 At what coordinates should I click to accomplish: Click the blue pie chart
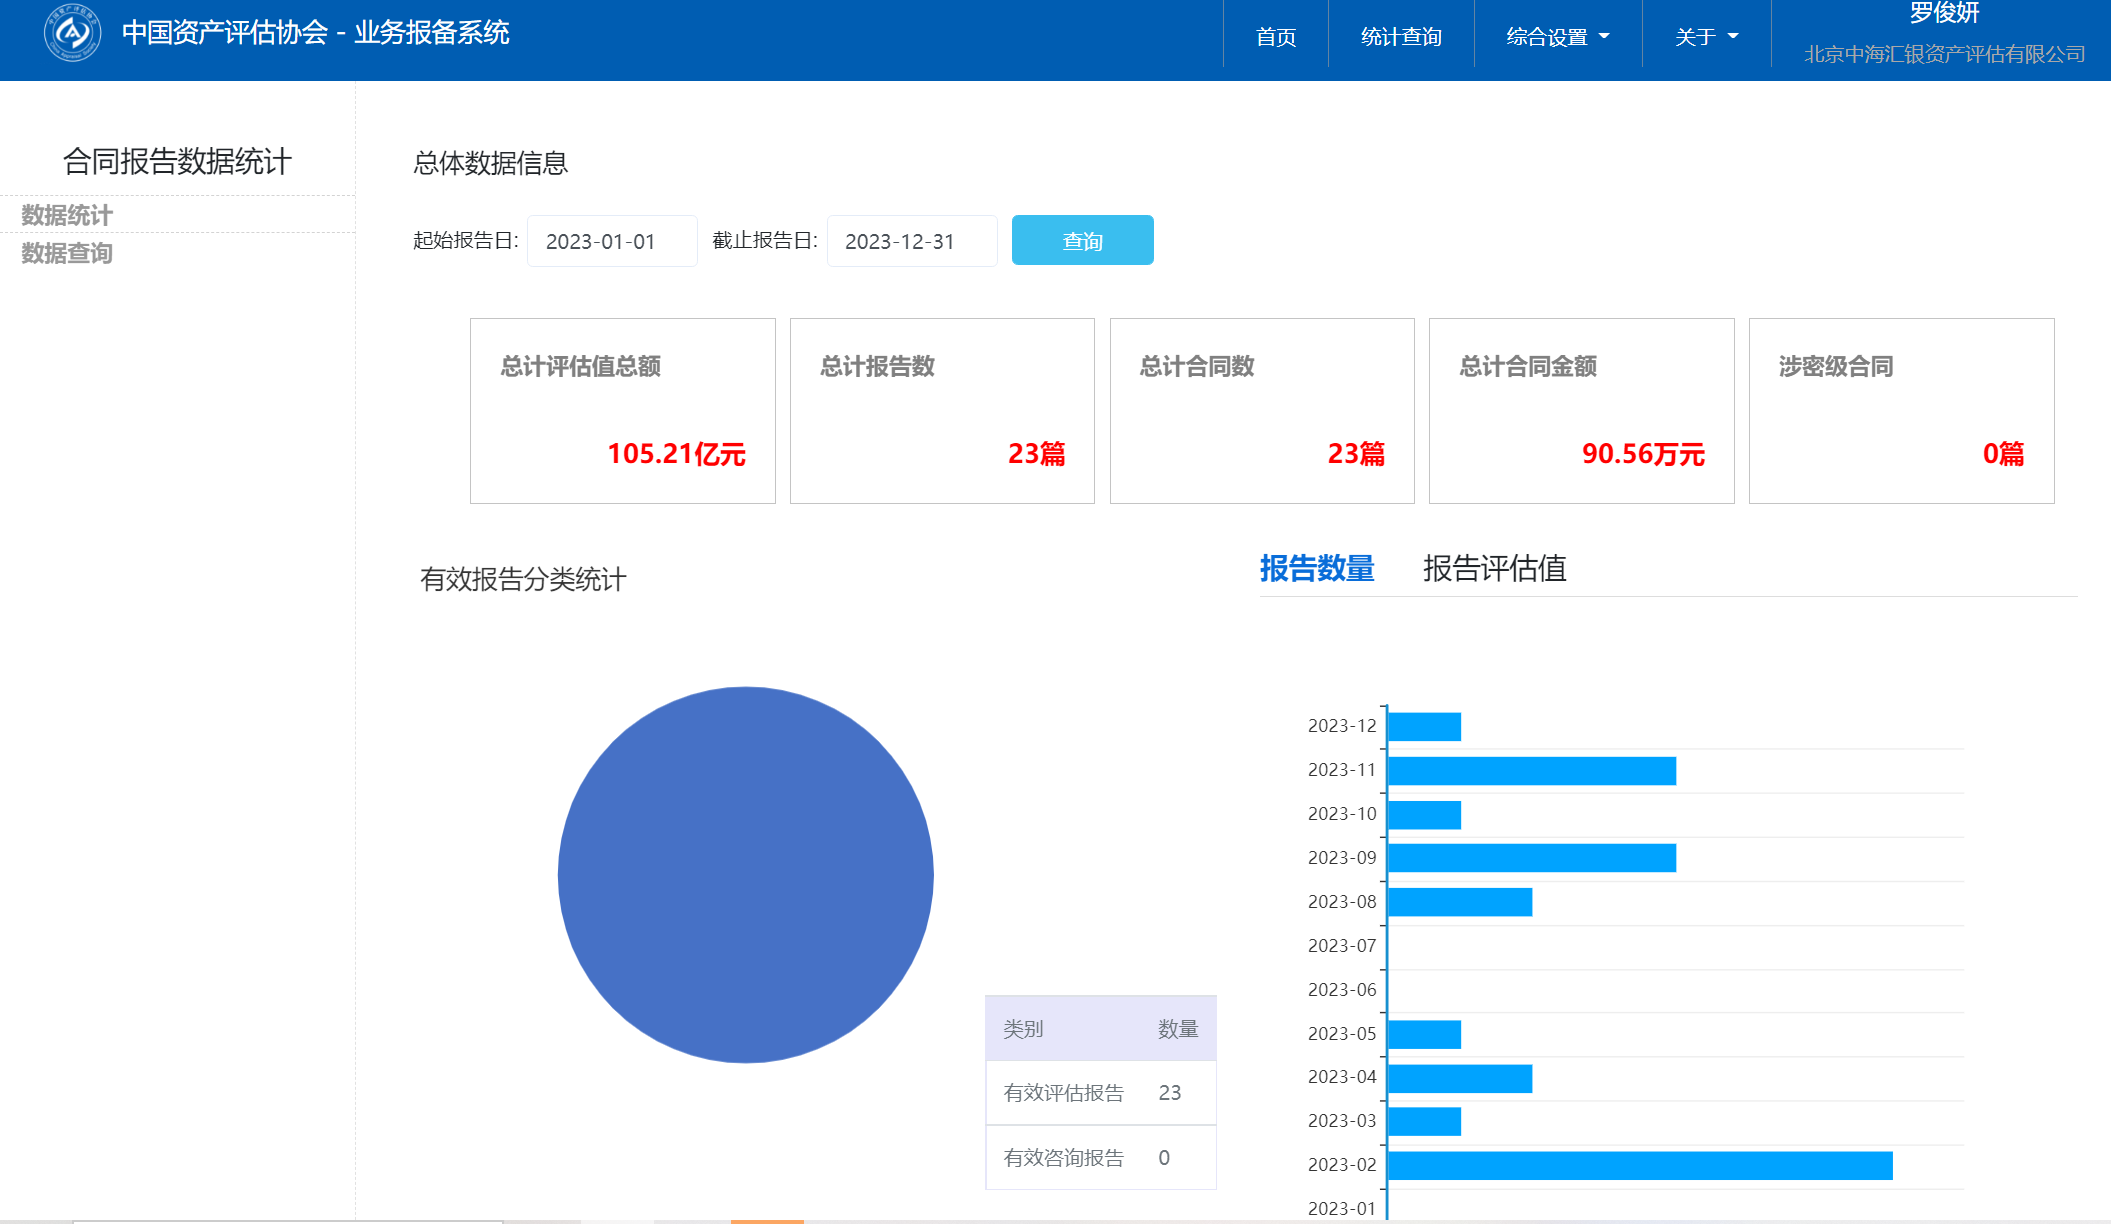(745, 874)
